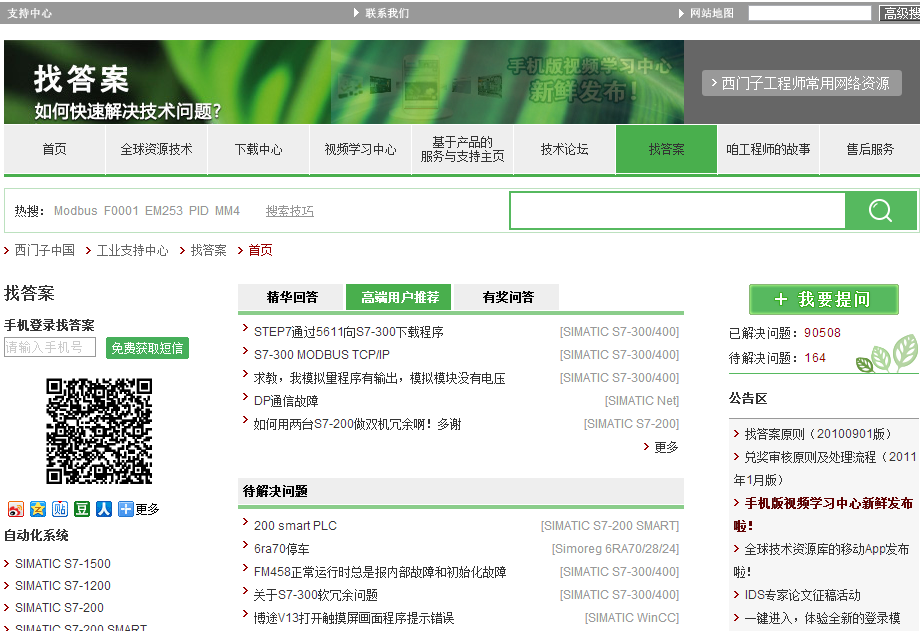Open 售后服务 navigation item
Viewport: 920px width, 631px height.
point(870,149)
